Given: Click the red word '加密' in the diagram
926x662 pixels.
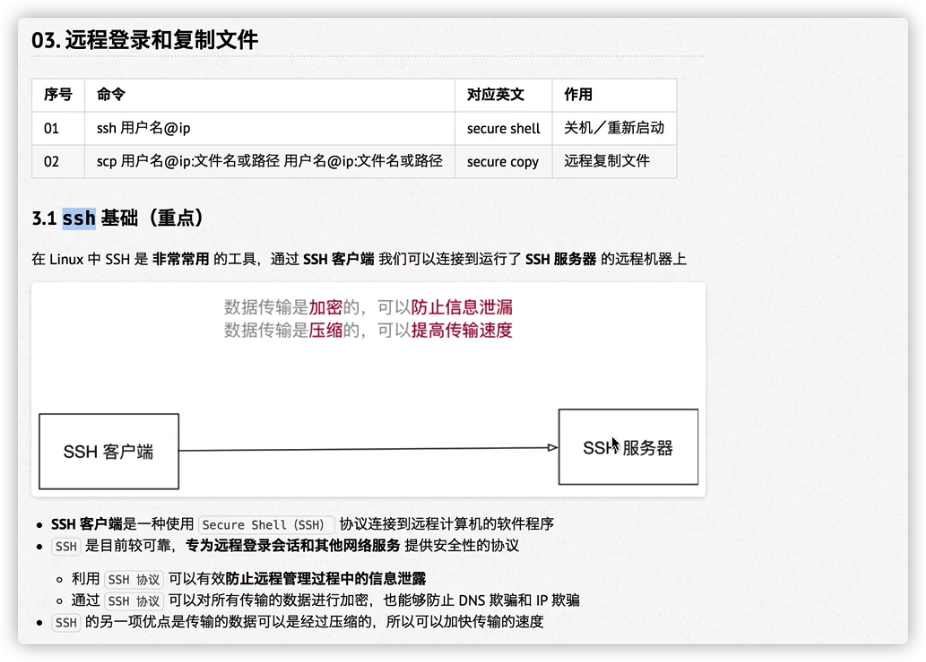Looking at the screenshot, I should [325, 307].
